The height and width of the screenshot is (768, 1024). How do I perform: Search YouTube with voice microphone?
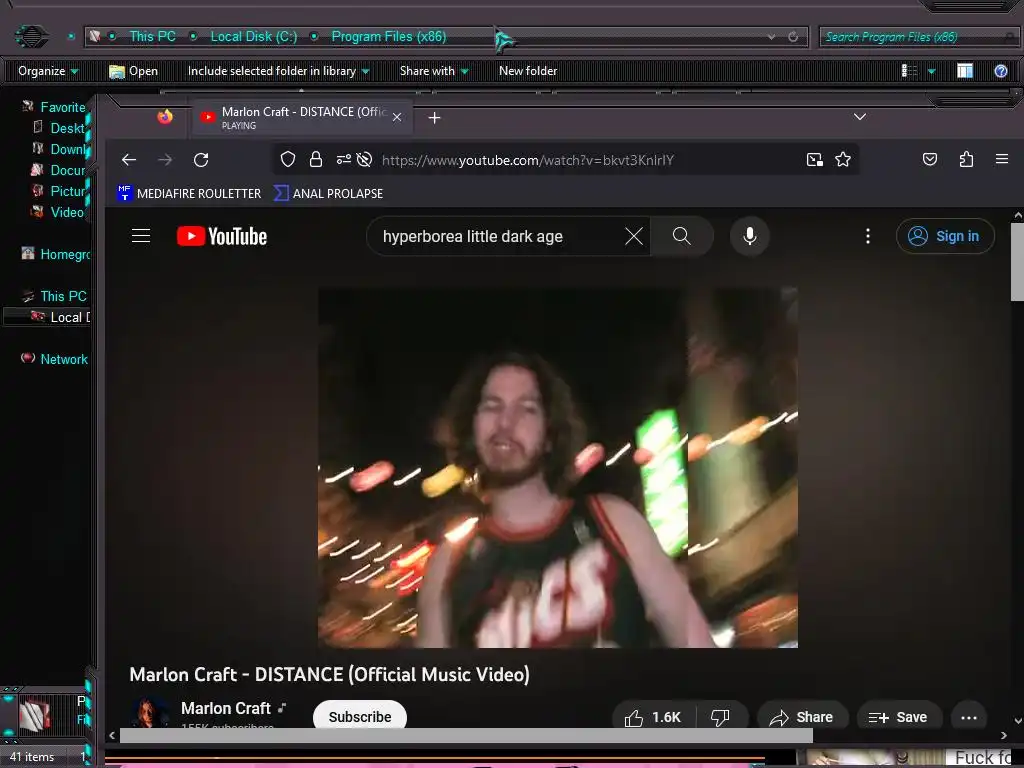tap(750, 236)
